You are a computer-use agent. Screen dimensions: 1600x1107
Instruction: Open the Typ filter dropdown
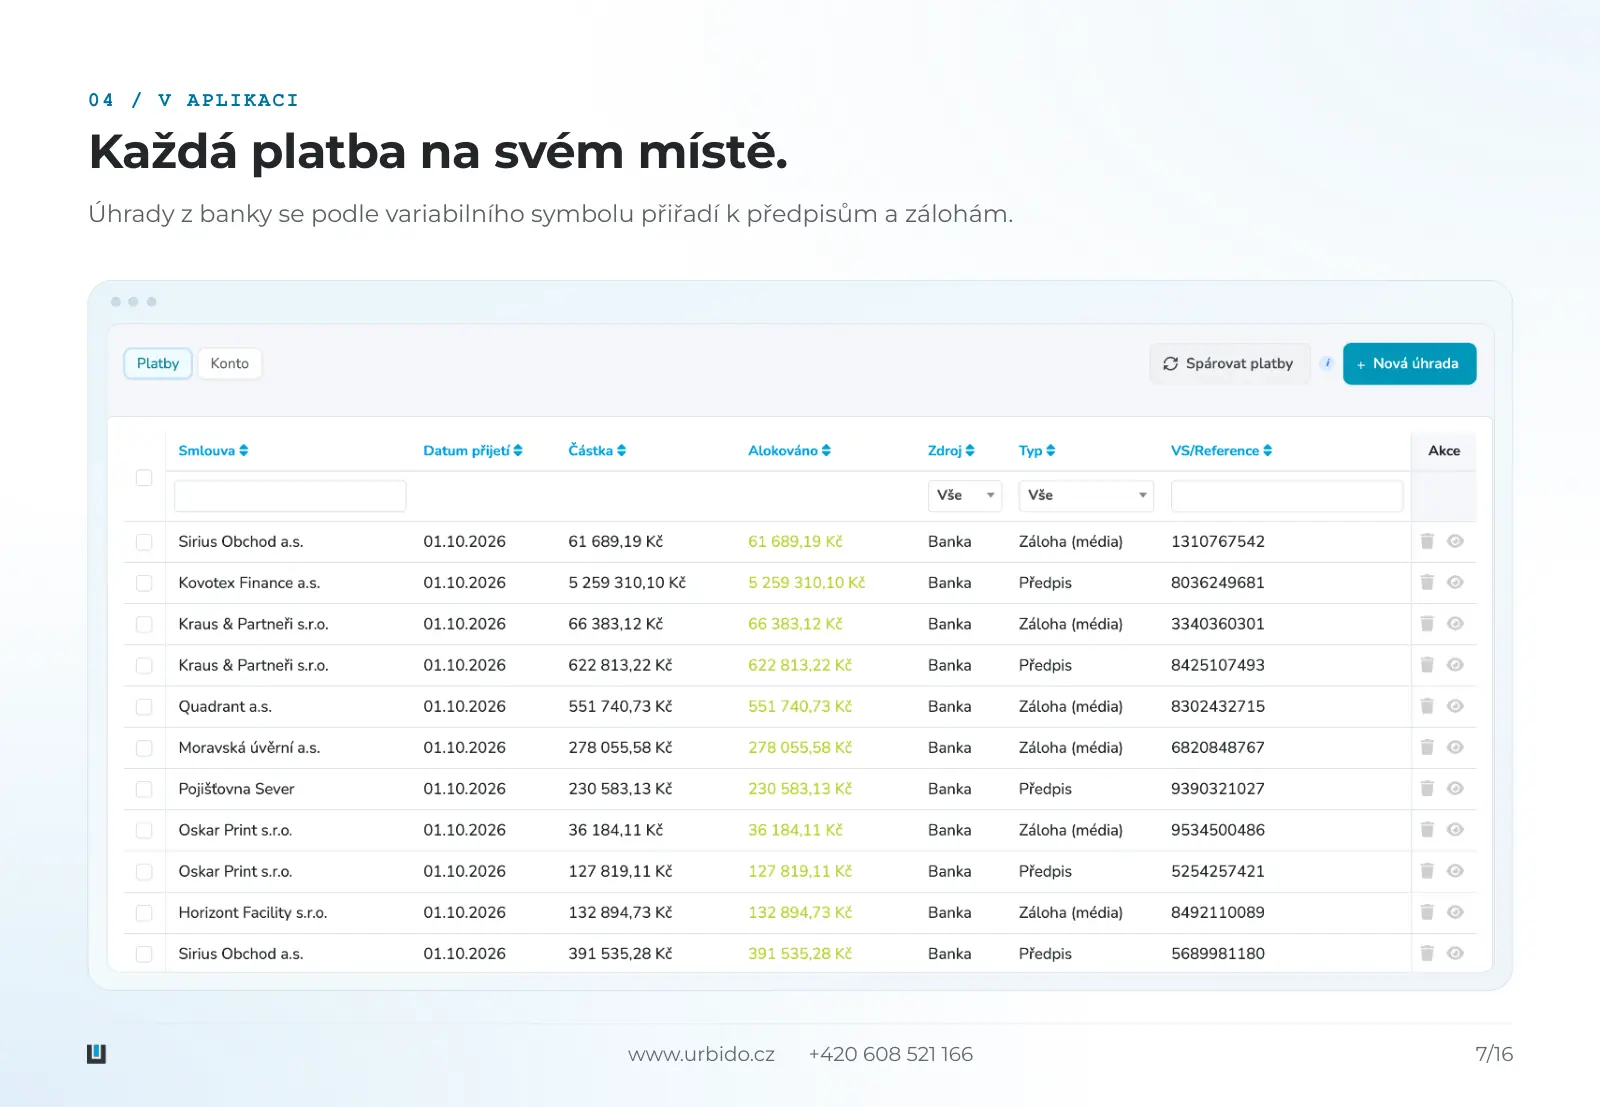[x=1086, y=496]
